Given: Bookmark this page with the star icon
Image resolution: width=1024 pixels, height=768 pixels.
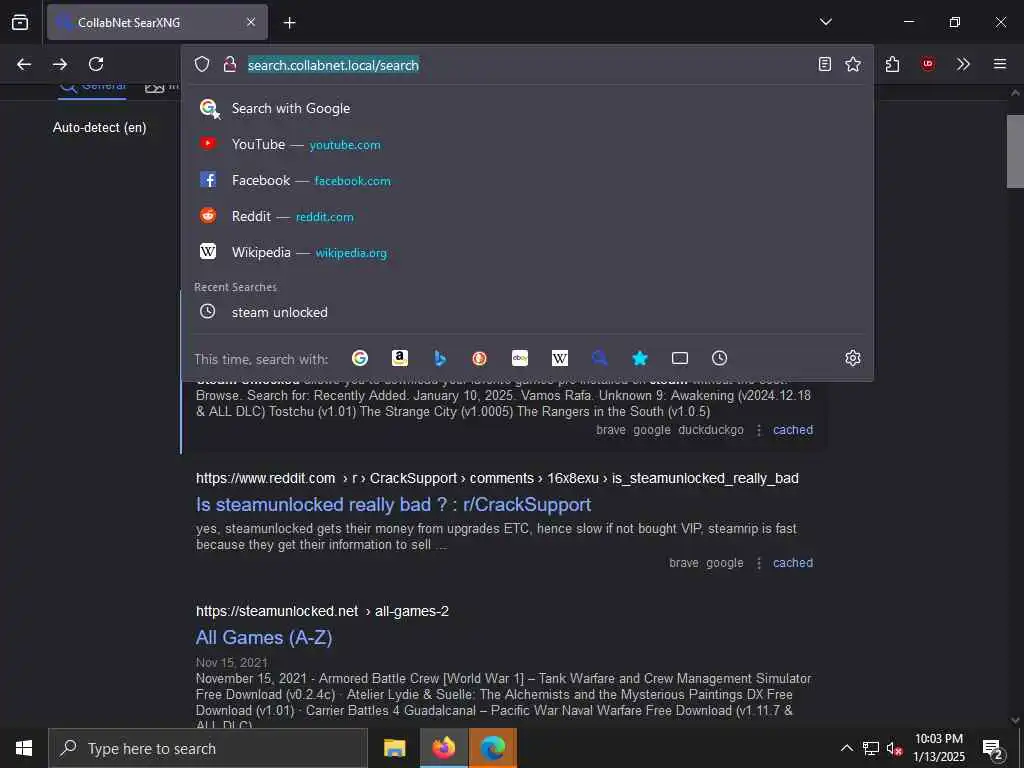Looking at the screenshot, I should pyautogui.click(x=853, y=64).
